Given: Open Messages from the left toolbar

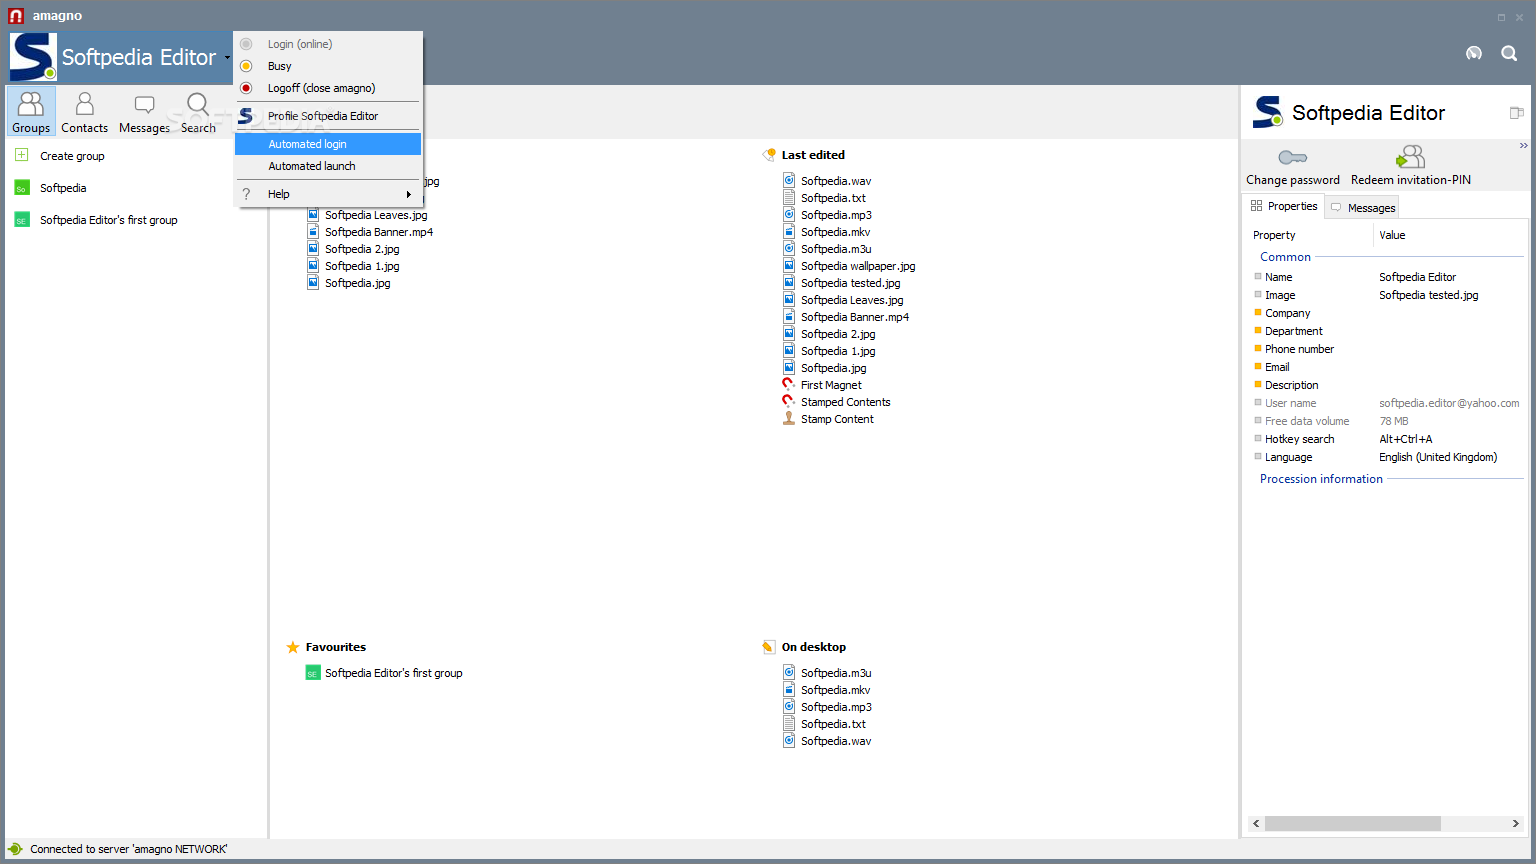Looking at the screenshot, I should pos(144,111).
